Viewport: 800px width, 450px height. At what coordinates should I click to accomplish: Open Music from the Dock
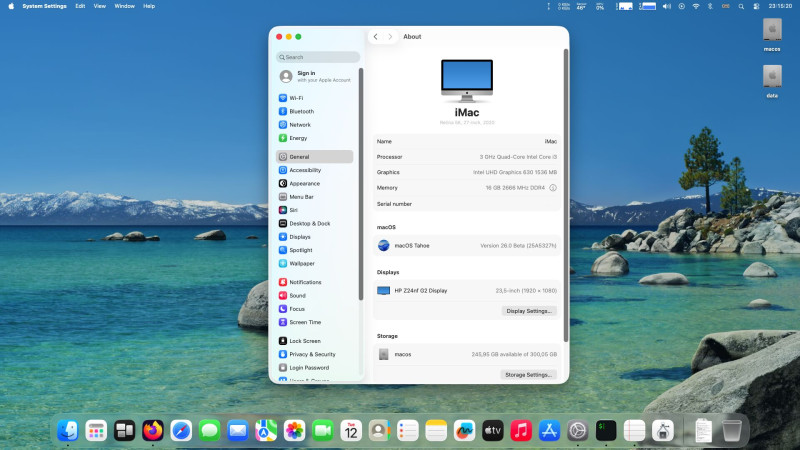click(521, 431)
